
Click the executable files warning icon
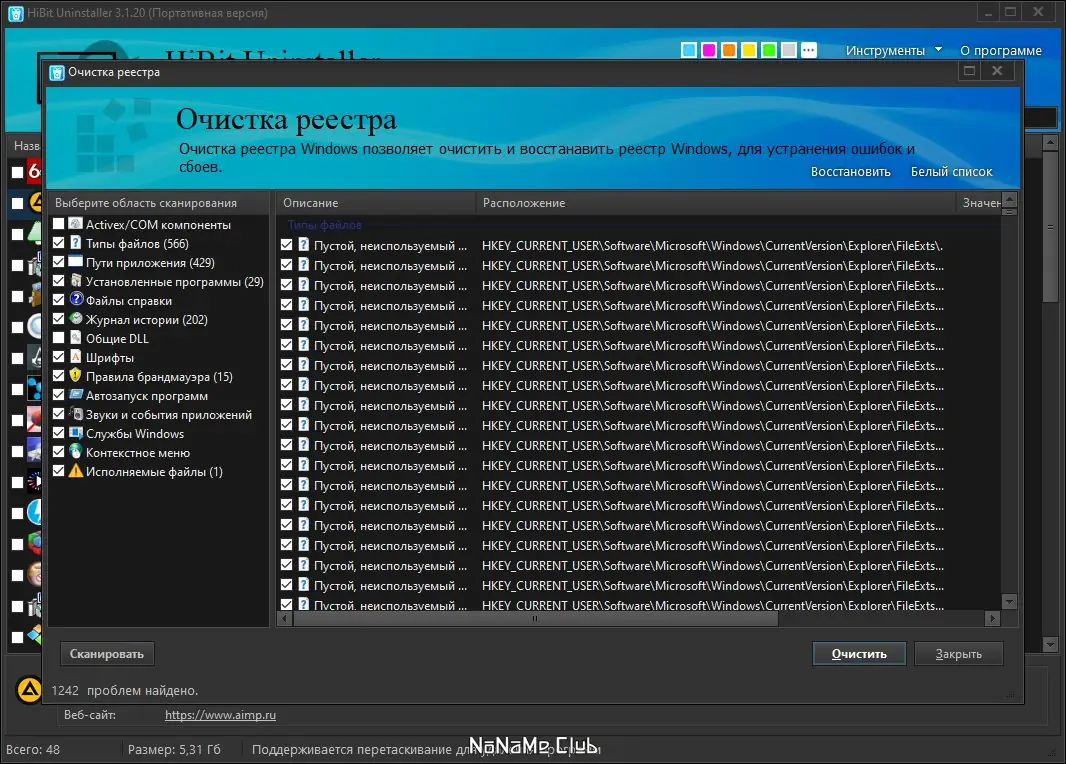point(75,471)
